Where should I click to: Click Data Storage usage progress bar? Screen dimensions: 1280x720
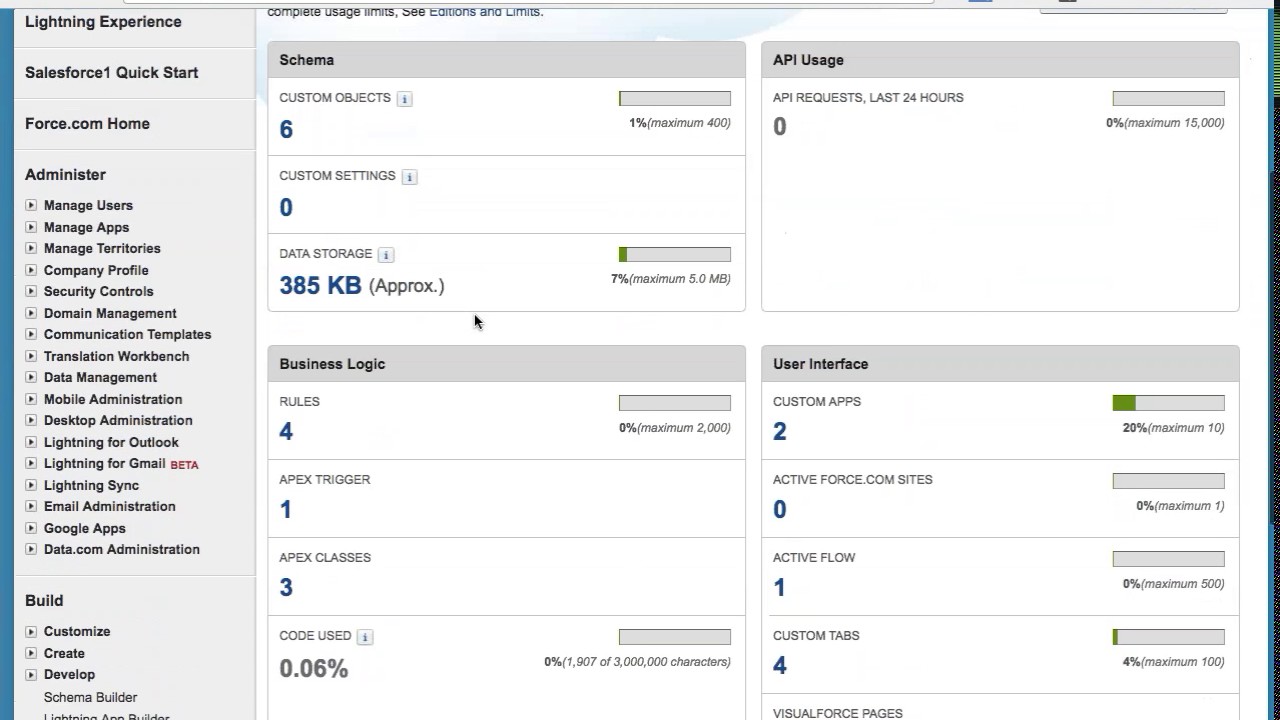675,254
